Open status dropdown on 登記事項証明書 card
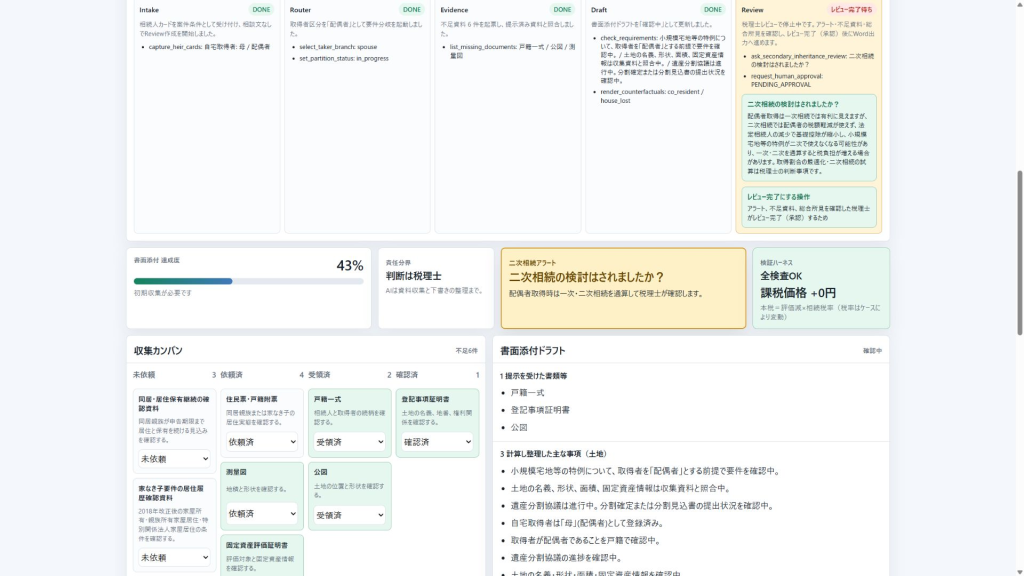Screen dimensions: 1024x576 [x=437, y=442]
